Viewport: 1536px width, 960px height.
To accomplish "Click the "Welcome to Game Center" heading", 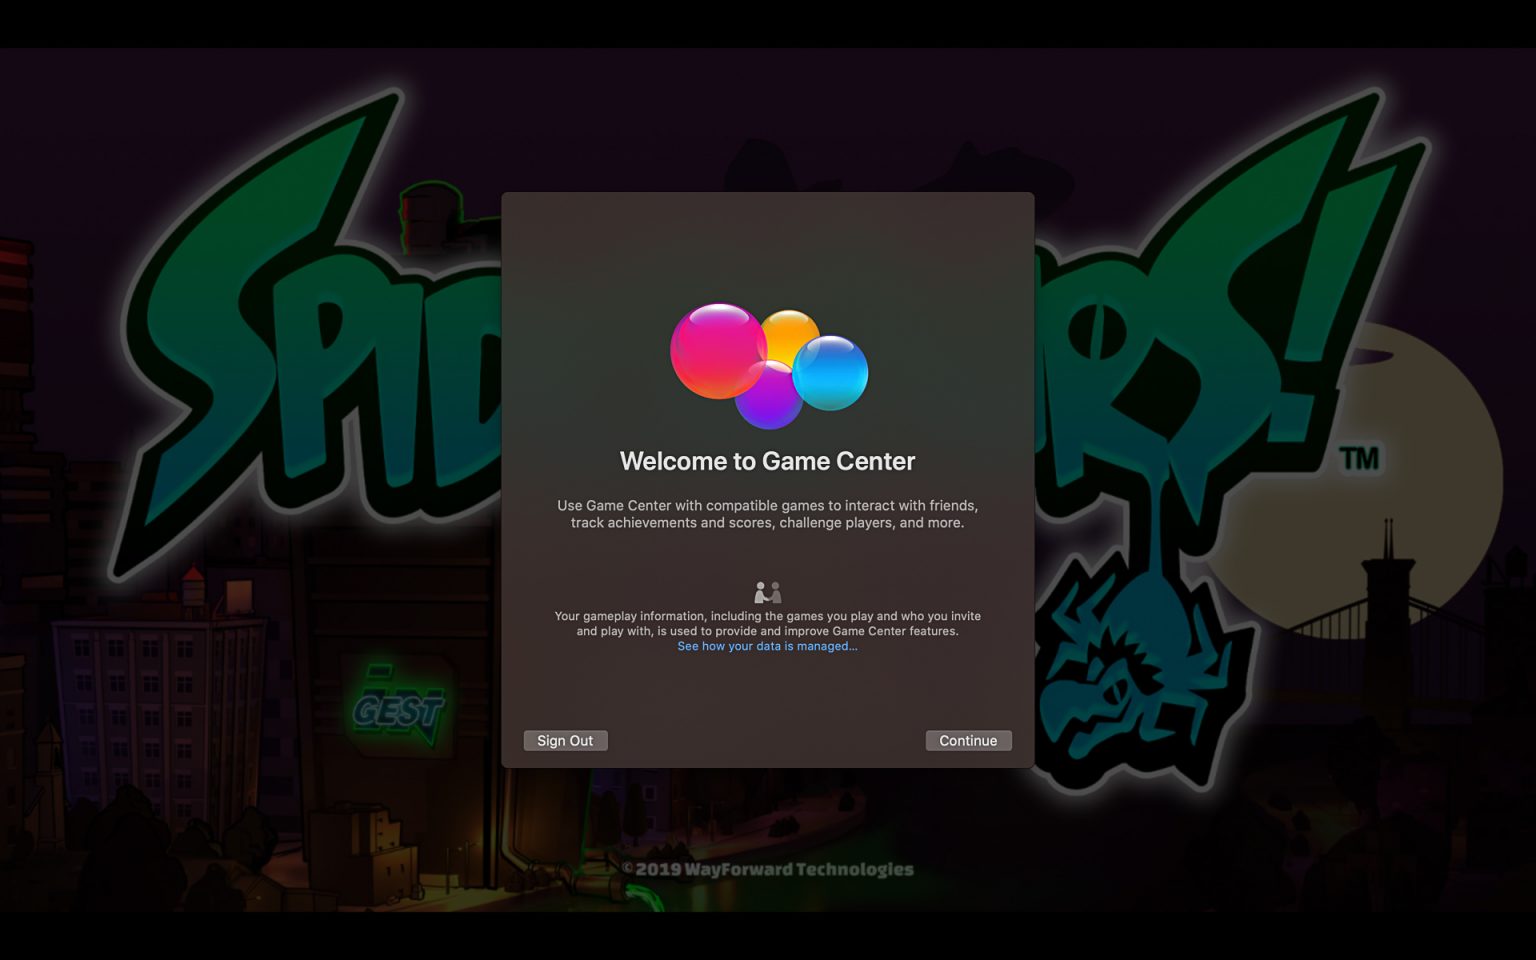I will click(x=767, y=461).
